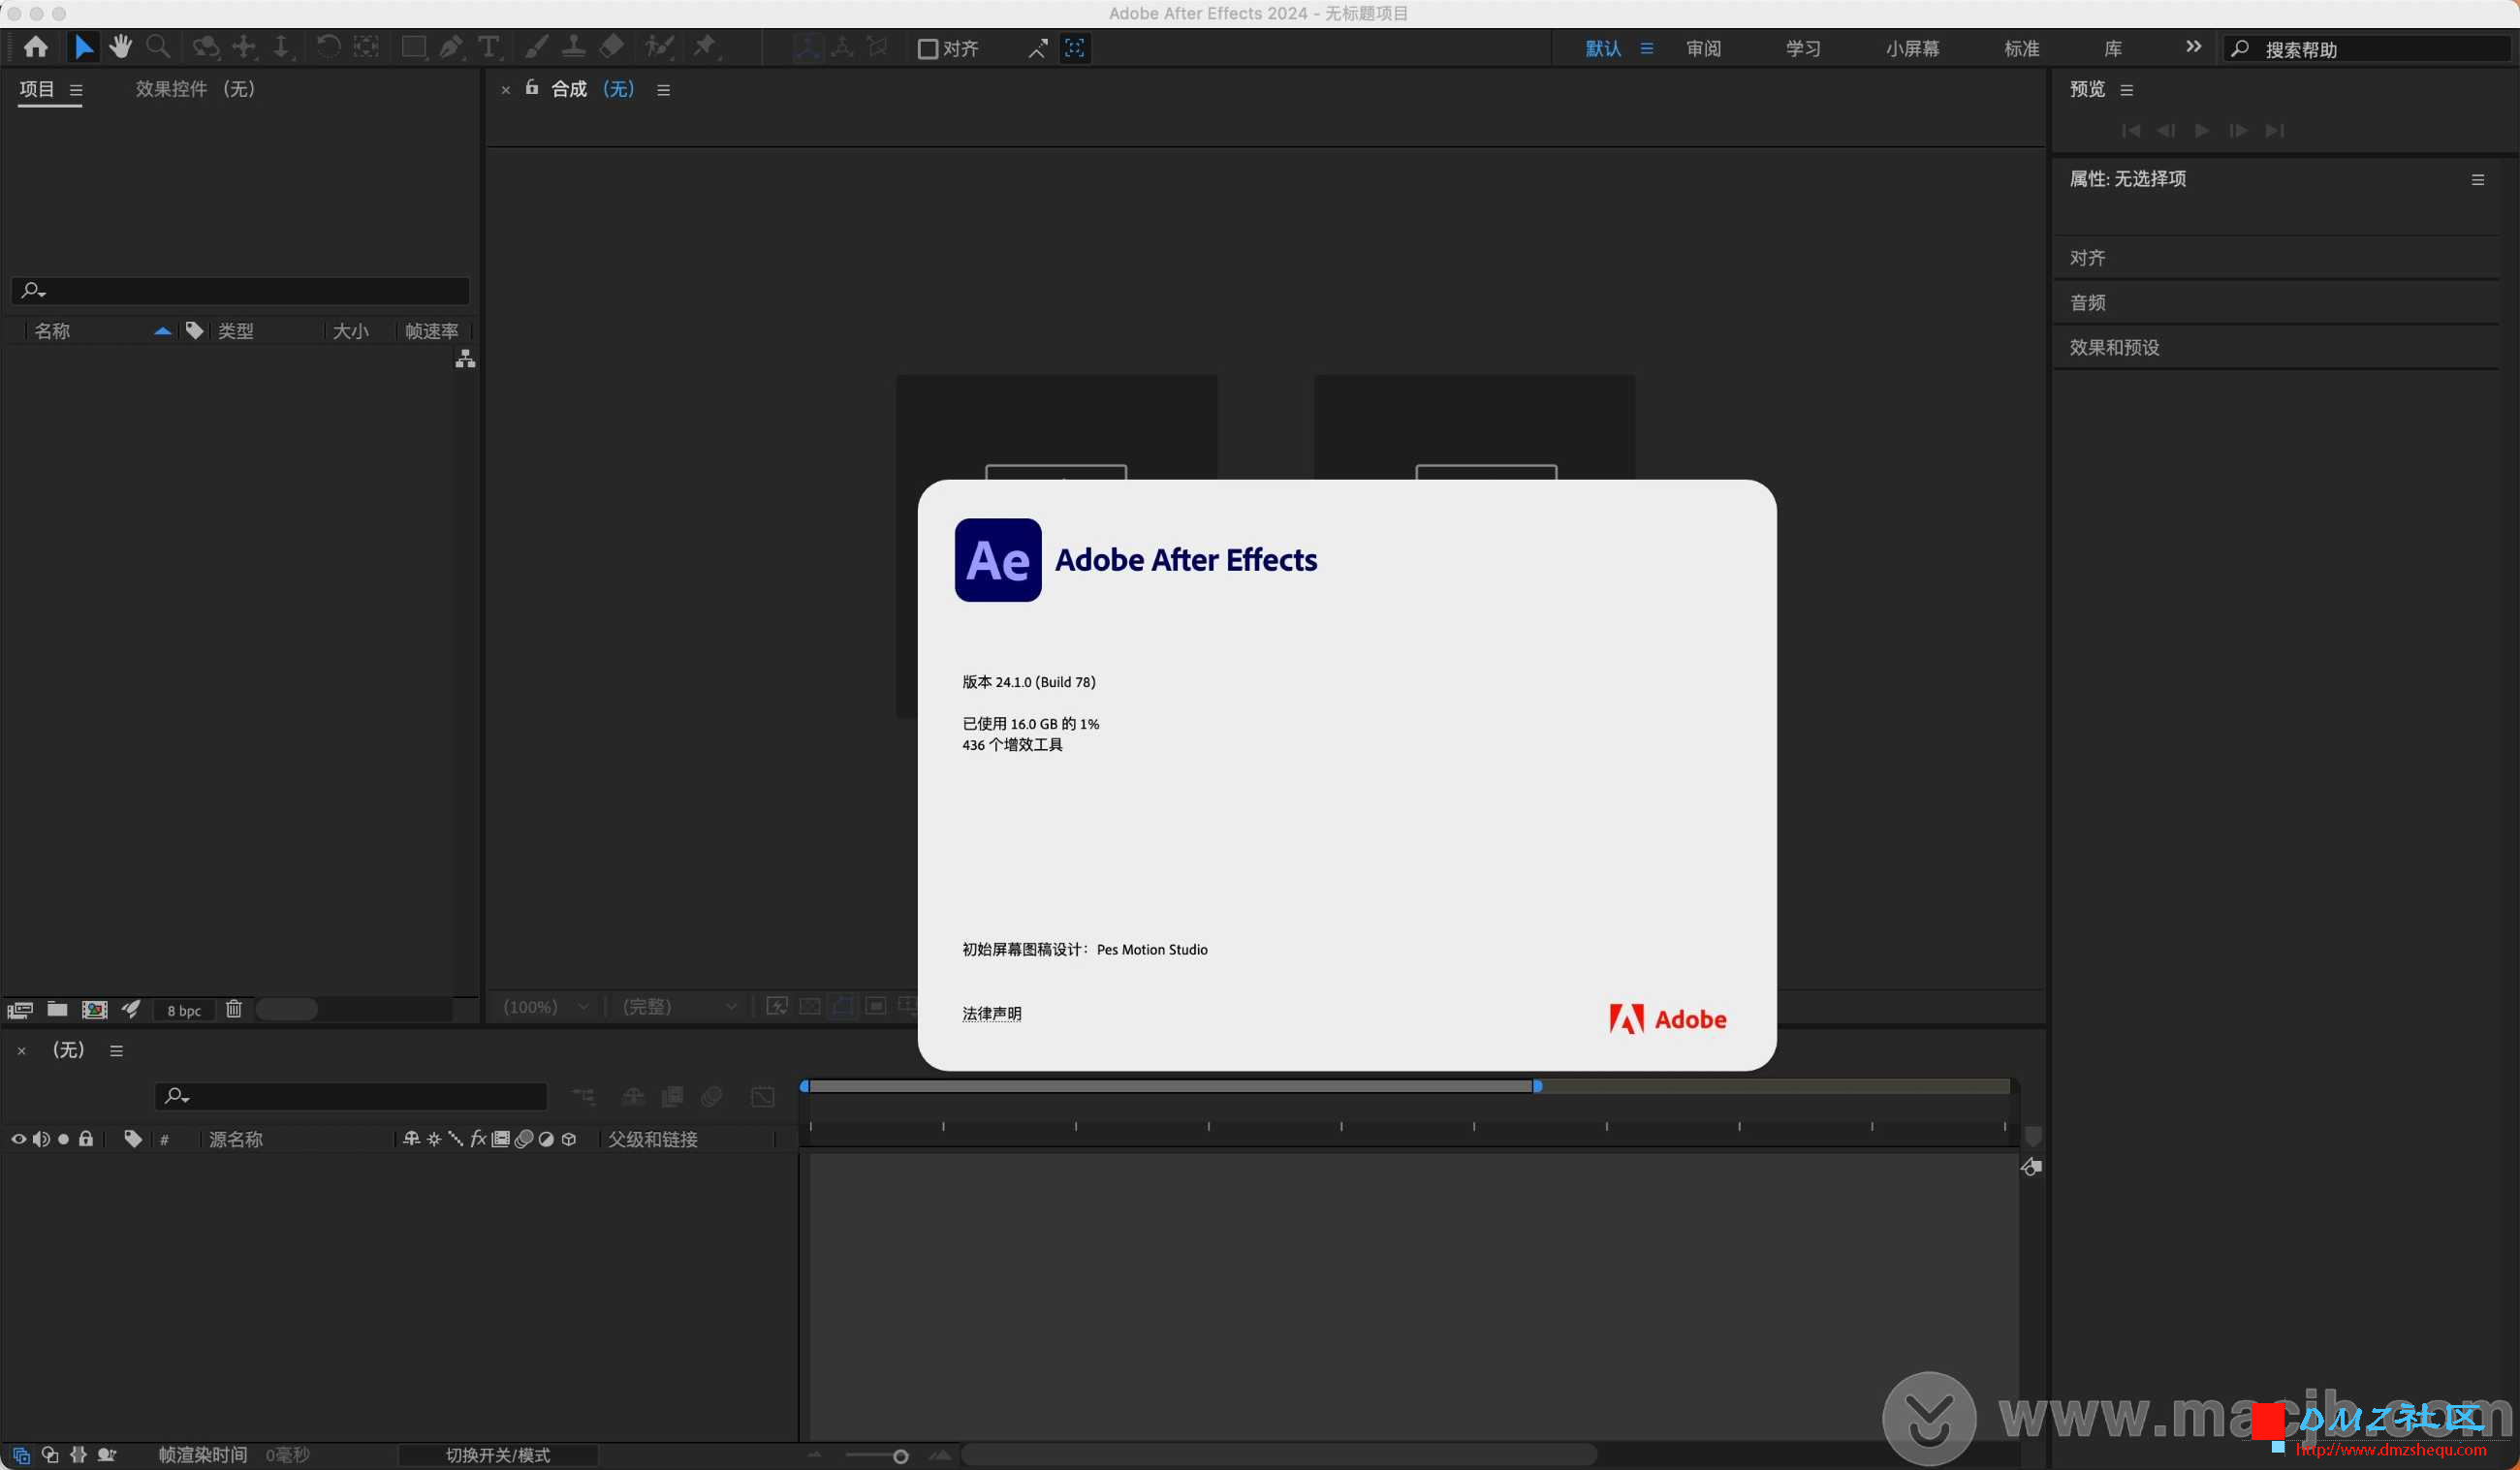Open project flowchart view icon
Viewport: 2520px width, 1470px height.
(465, 359)
